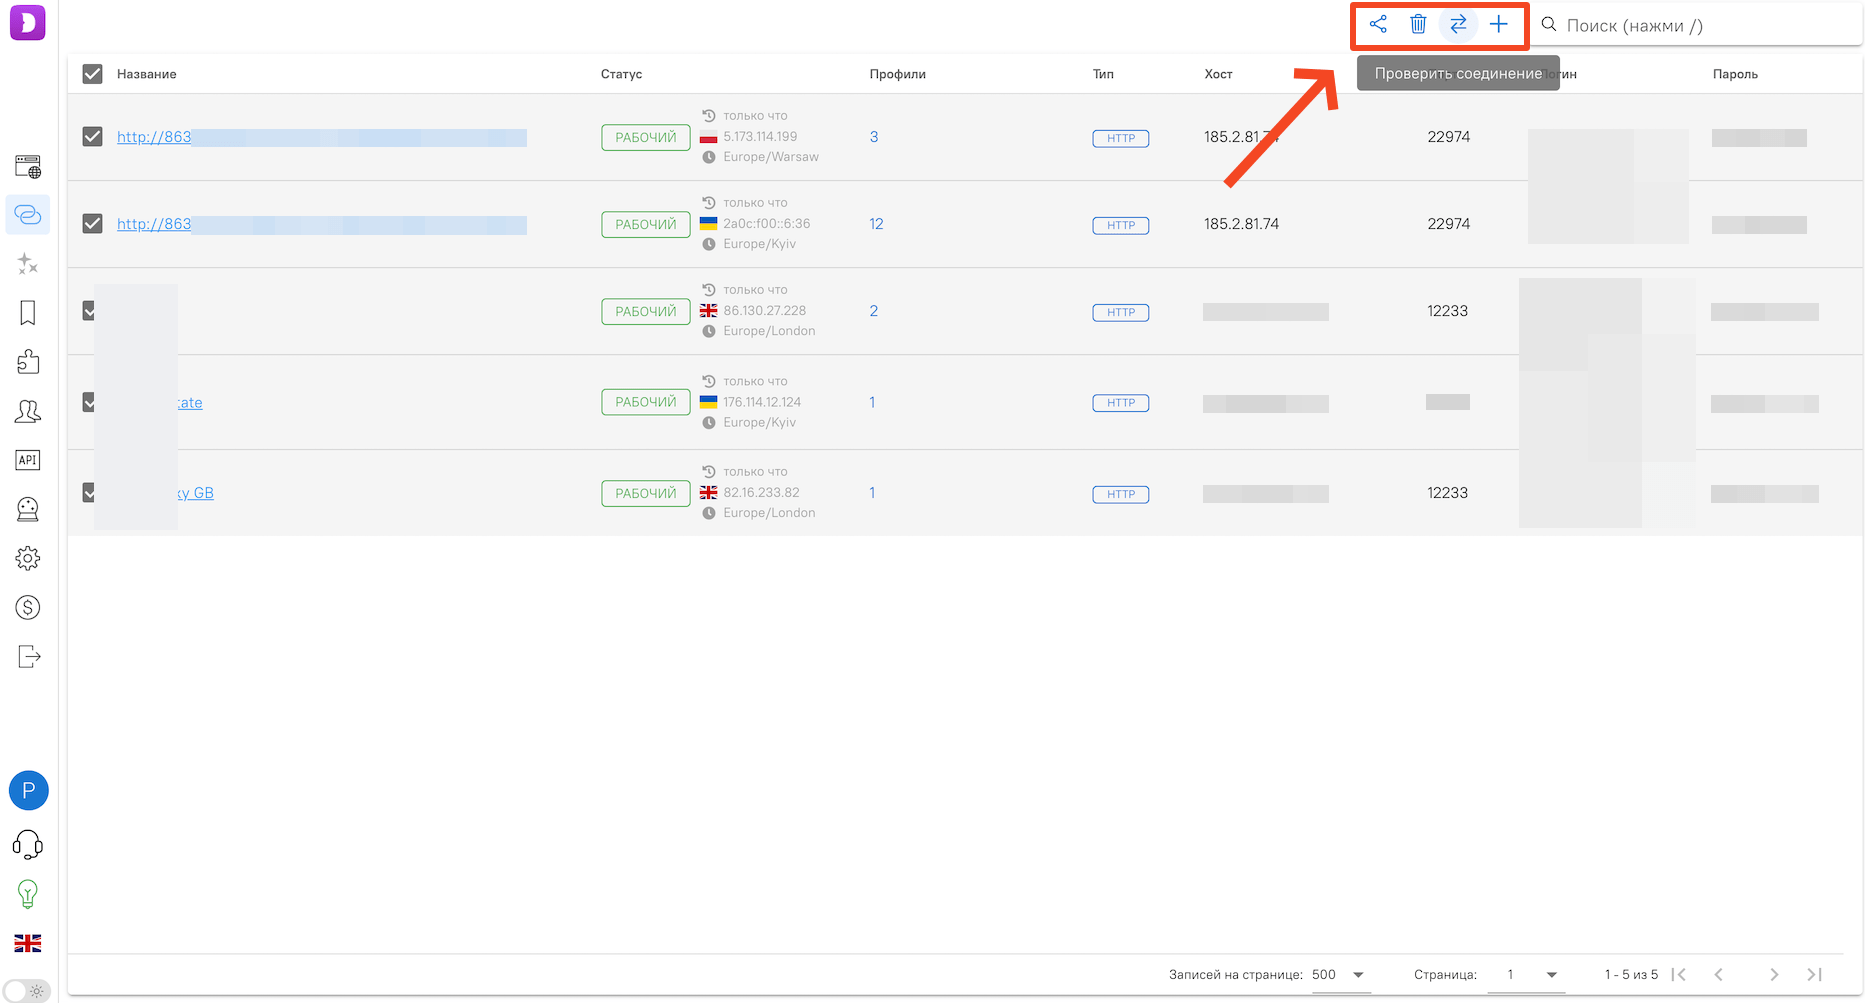Click the UK flag language selector
The height and width of the screenshot is (1003, 1865).
pyautogui.click(x=28, y=943)
